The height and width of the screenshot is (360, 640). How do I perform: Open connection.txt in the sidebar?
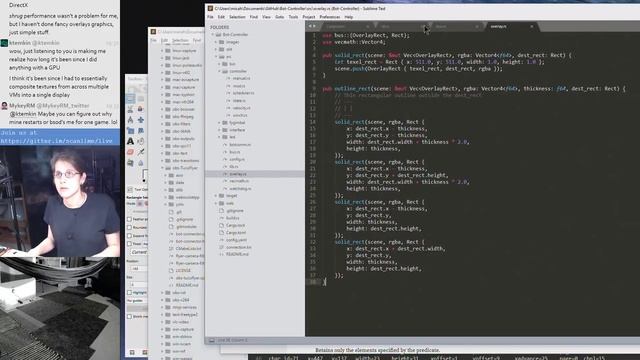pyautogui.click(x=239, y=247)
